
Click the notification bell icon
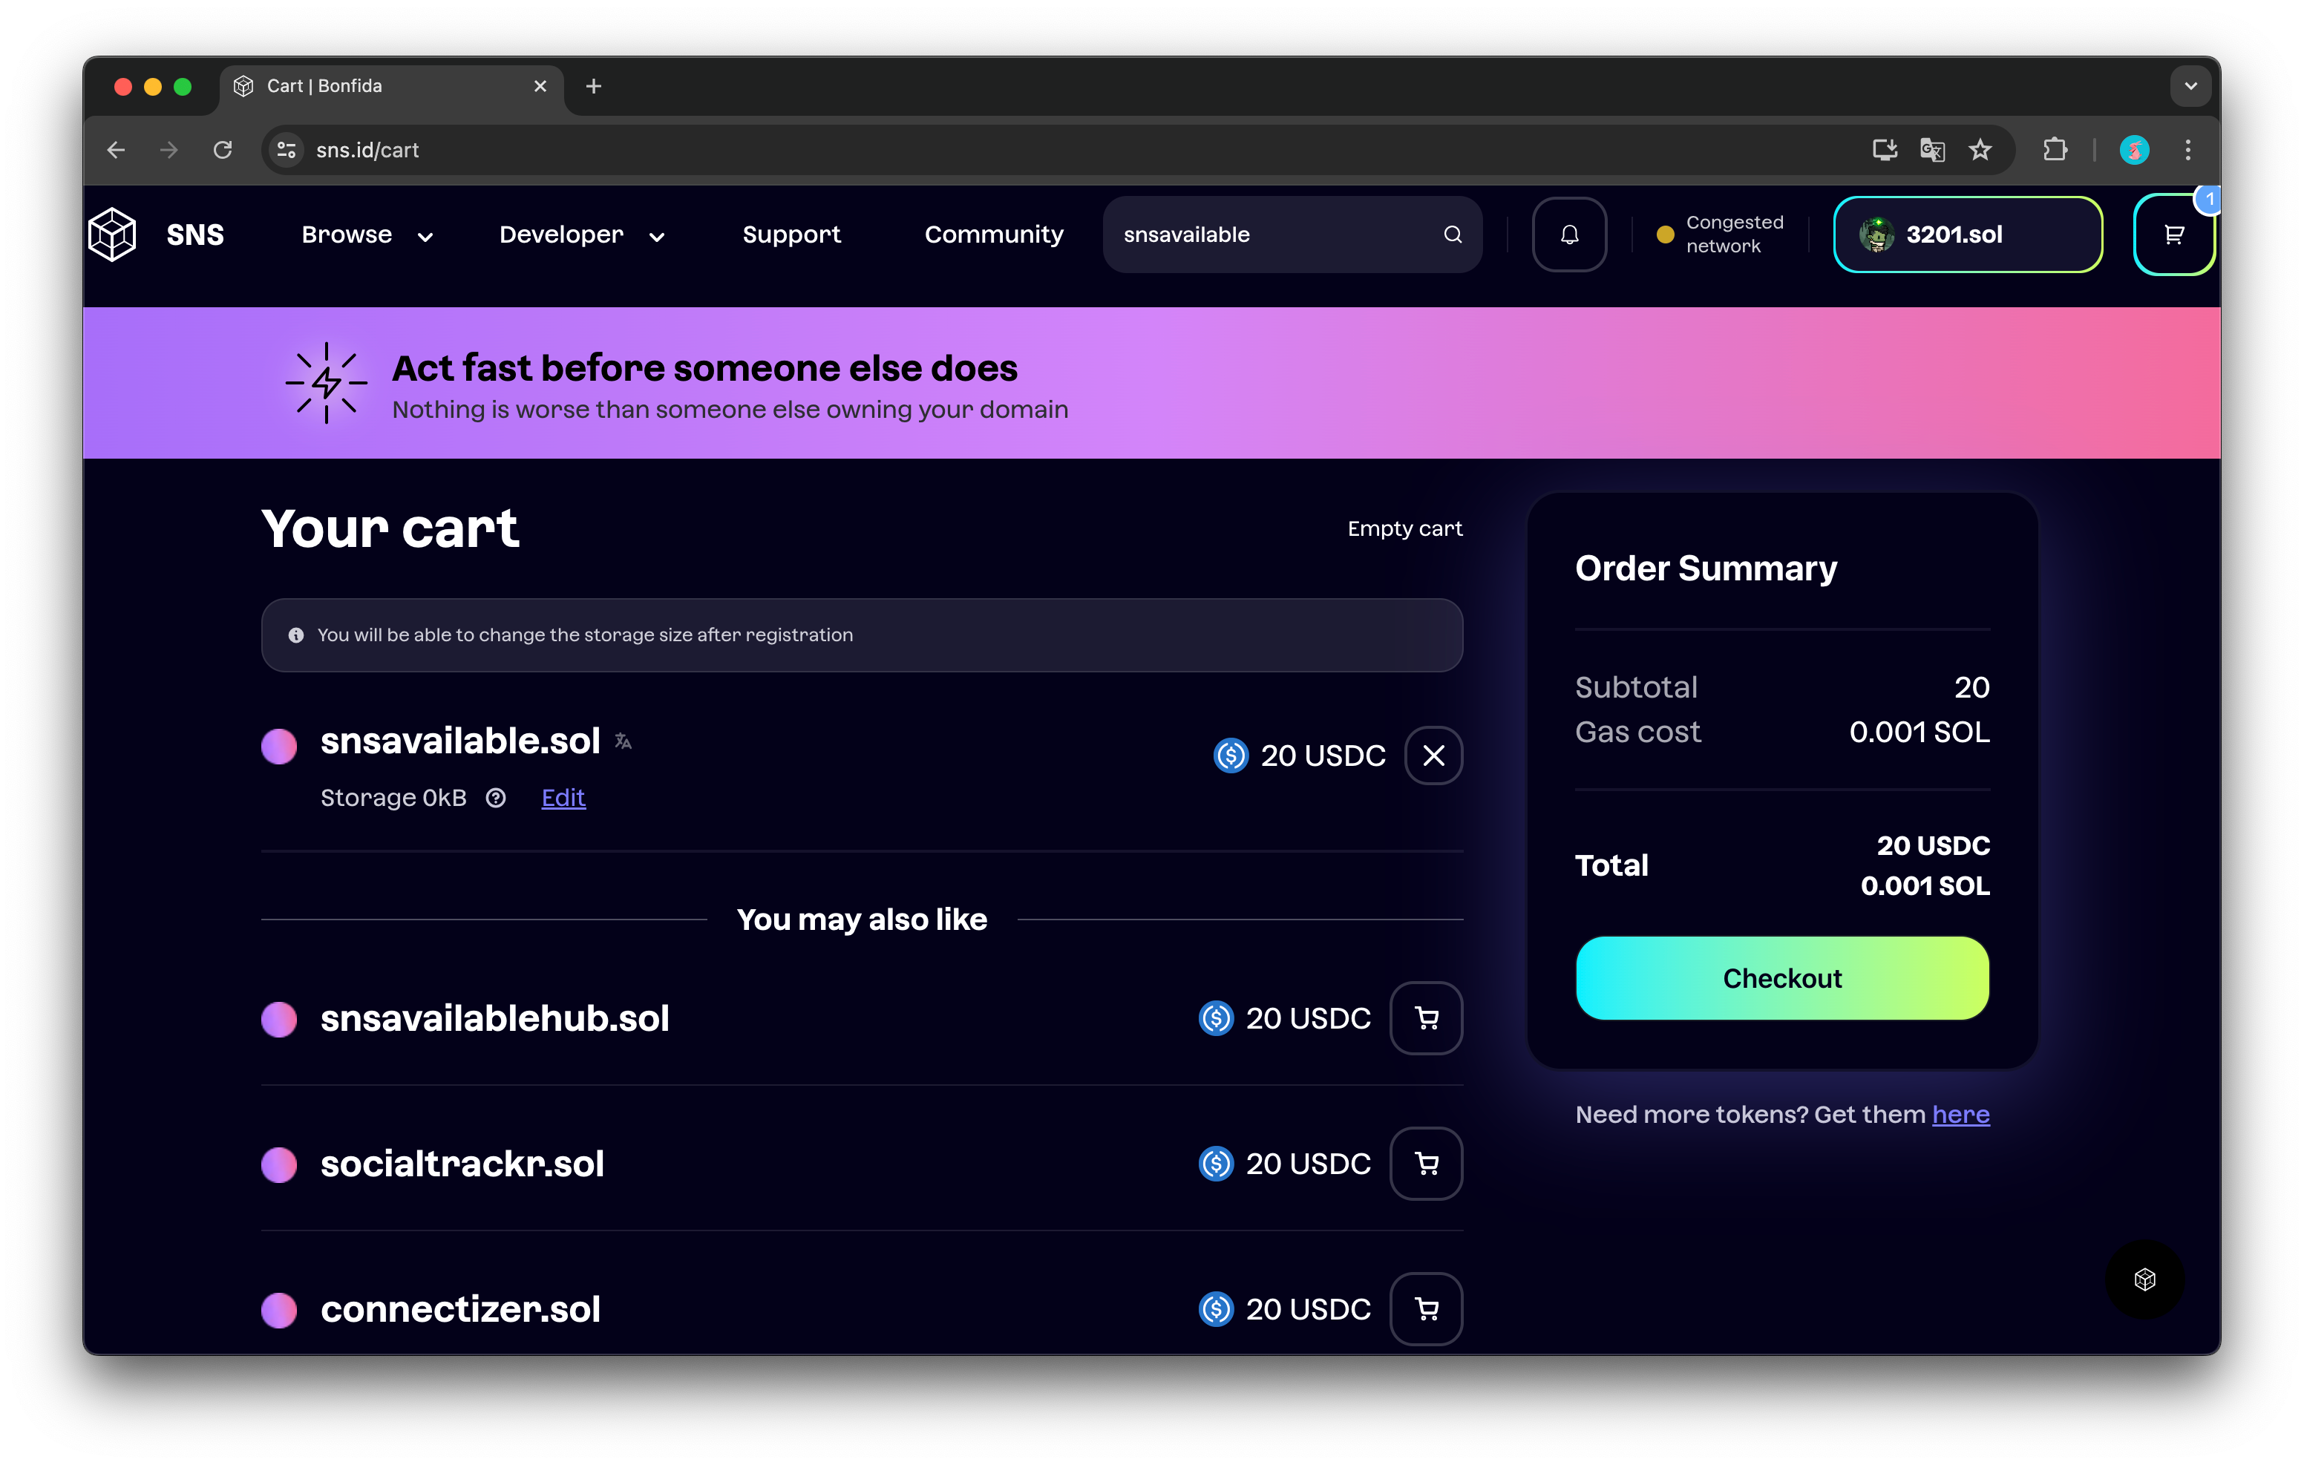[x=1569, y=234]
